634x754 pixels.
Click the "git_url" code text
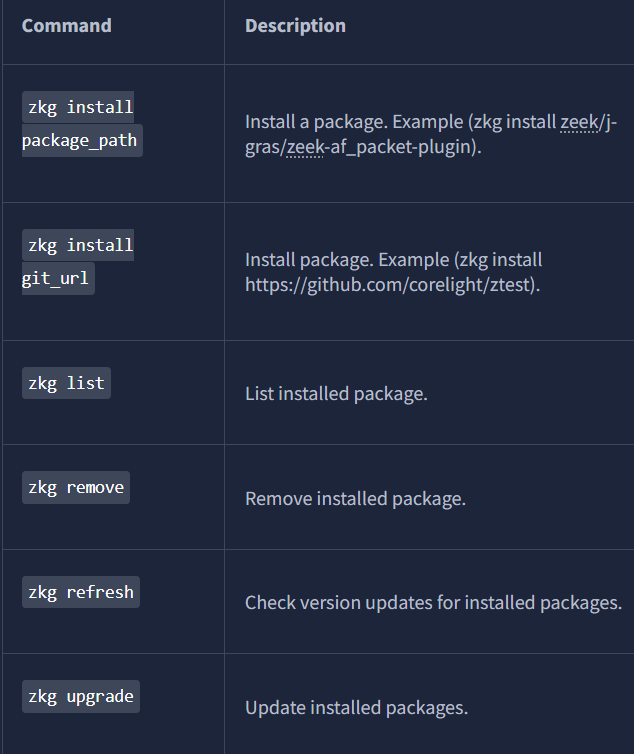[56, 278]
